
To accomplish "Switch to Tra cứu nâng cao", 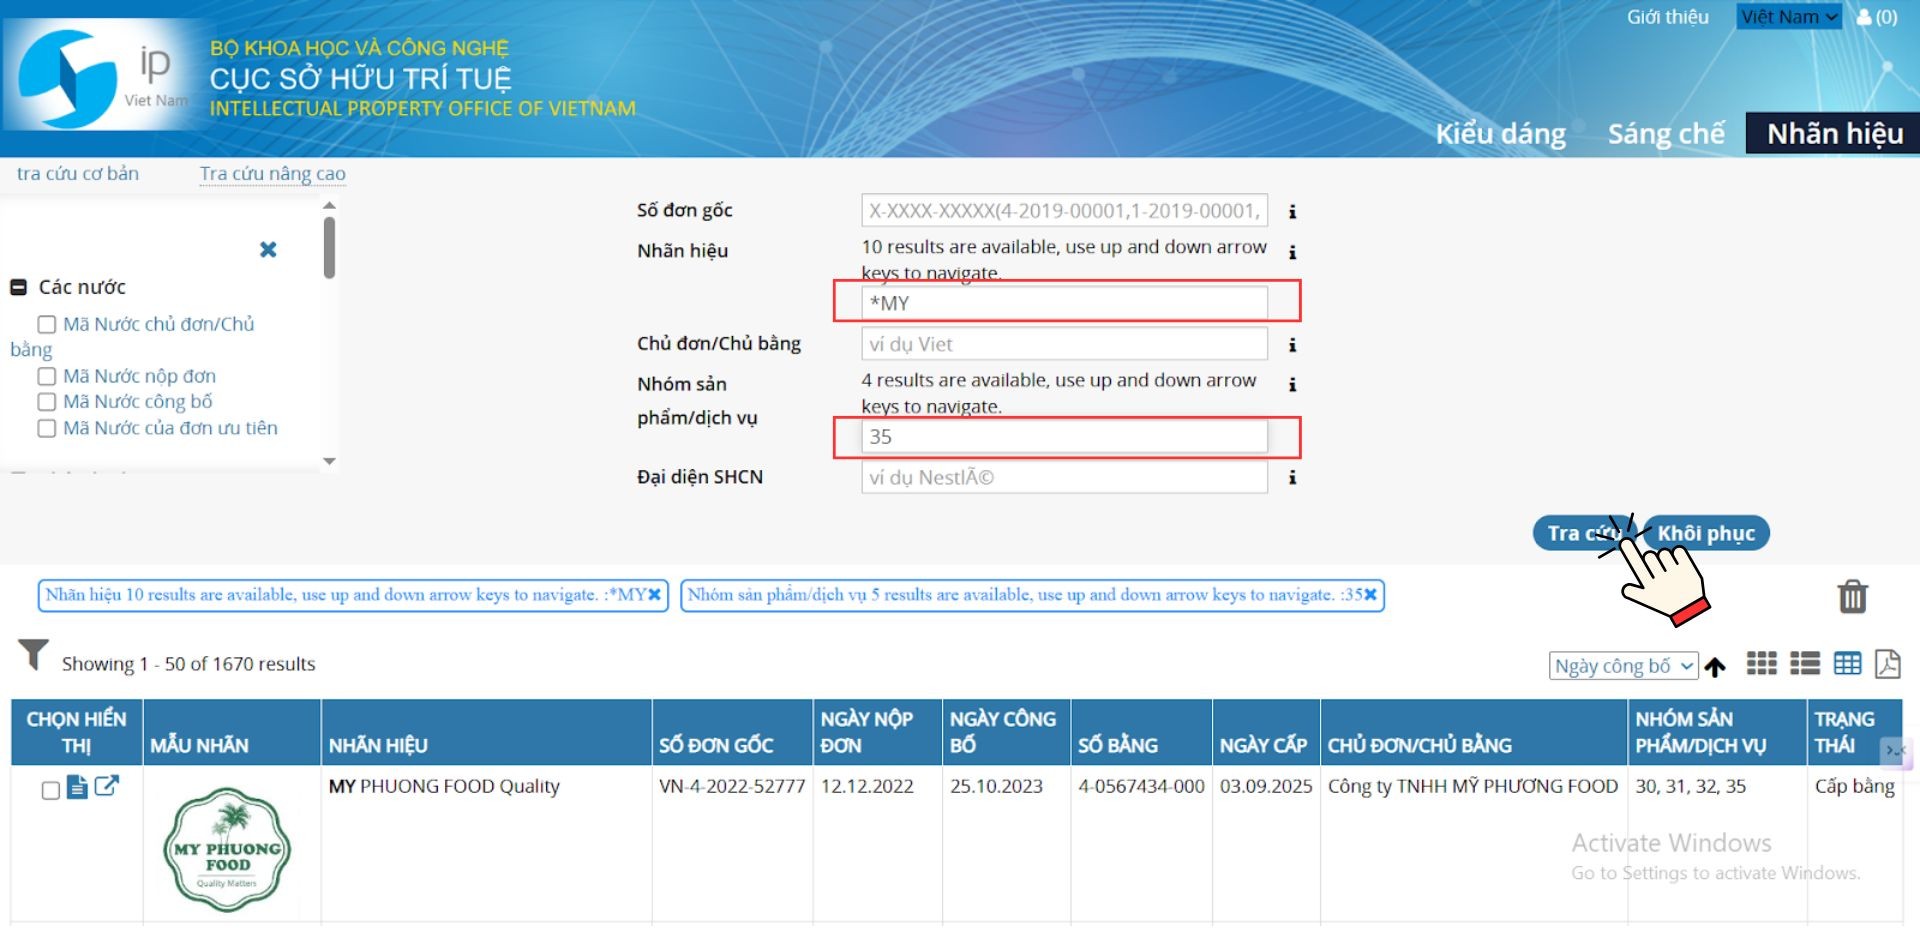I will 272,174.
